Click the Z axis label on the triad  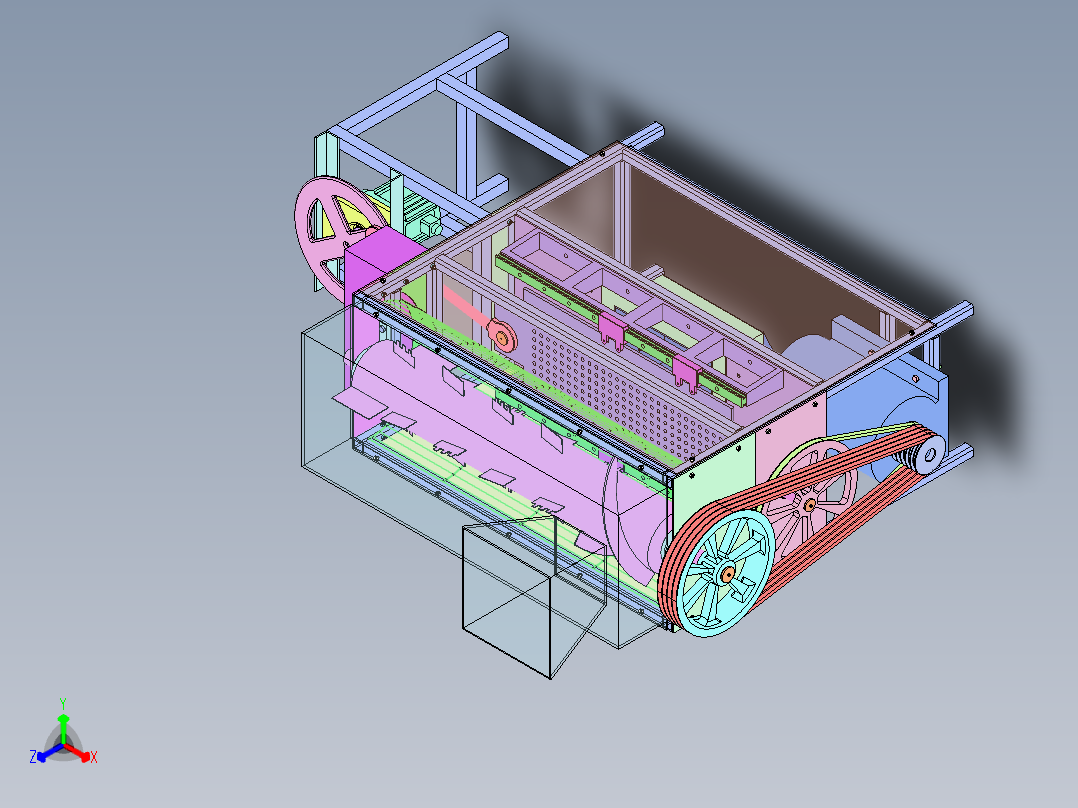[x=32, y=756]
